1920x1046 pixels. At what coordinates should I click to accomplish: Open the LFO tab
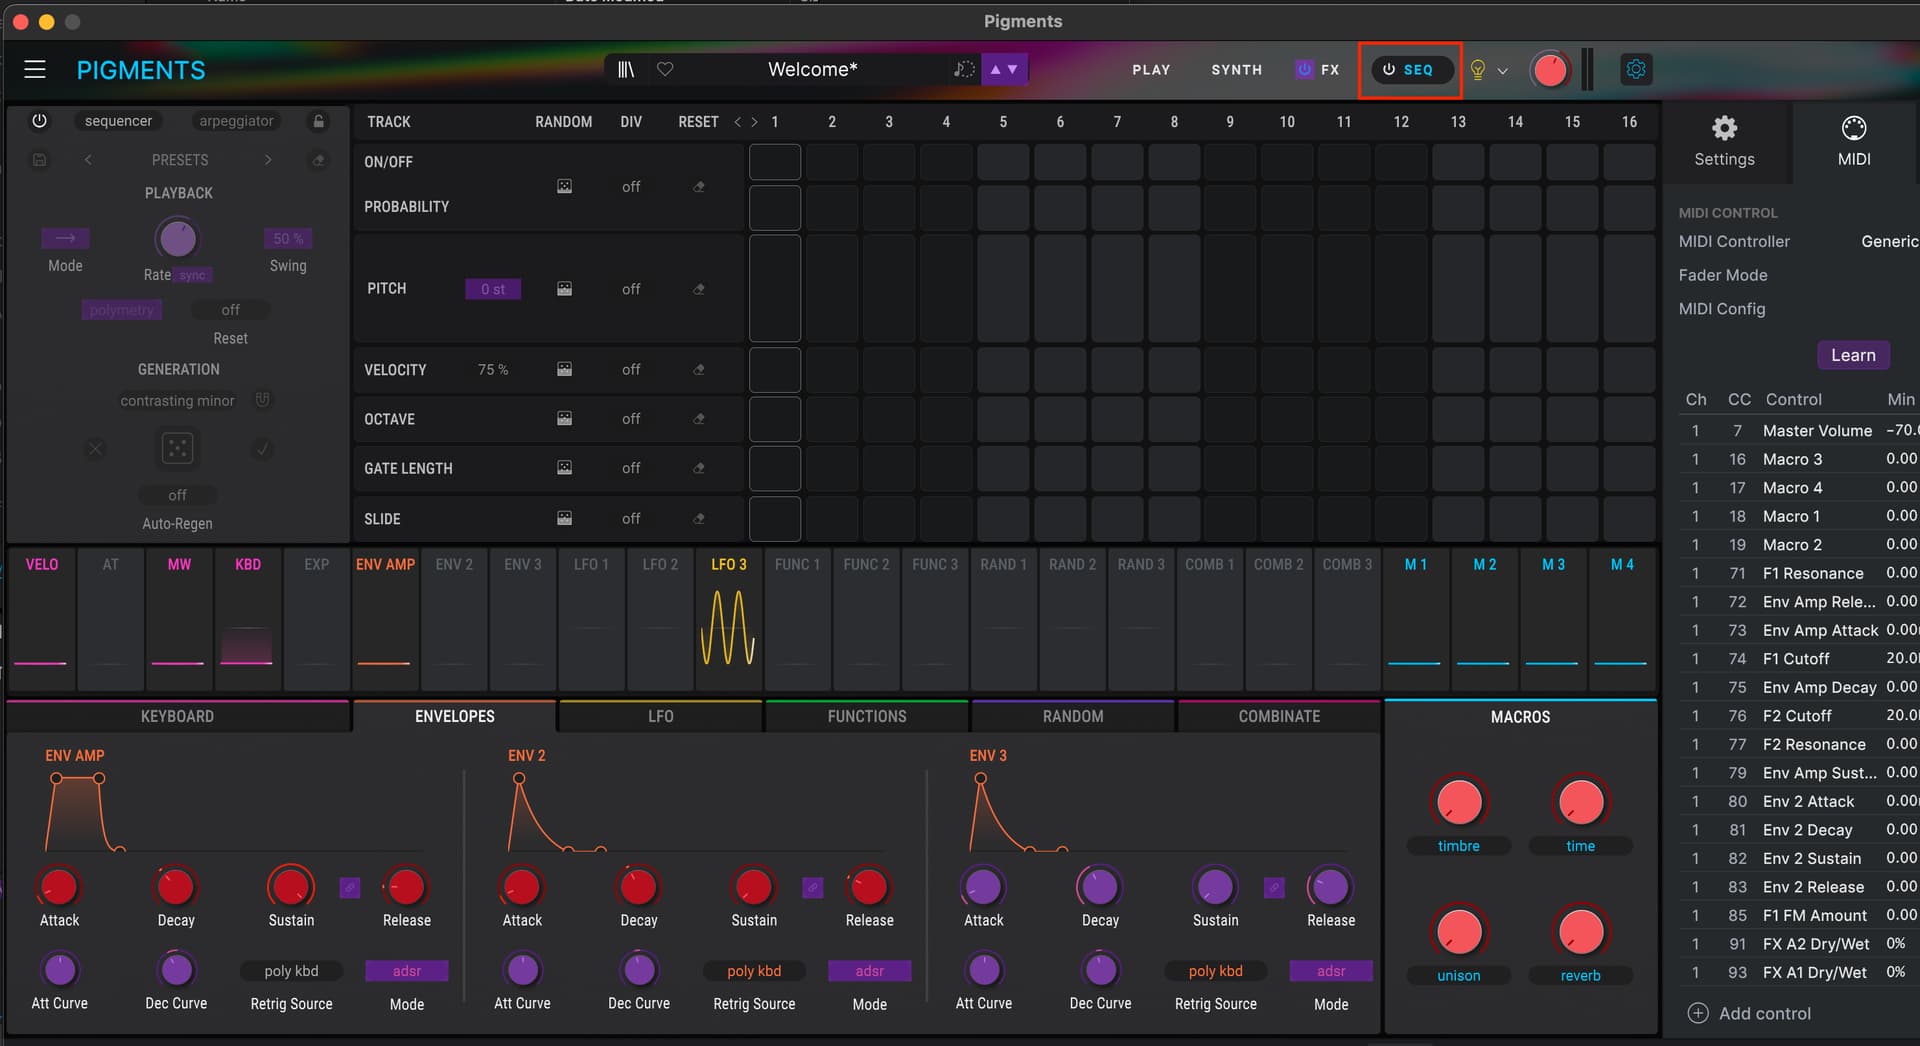[x=661, y=716]
